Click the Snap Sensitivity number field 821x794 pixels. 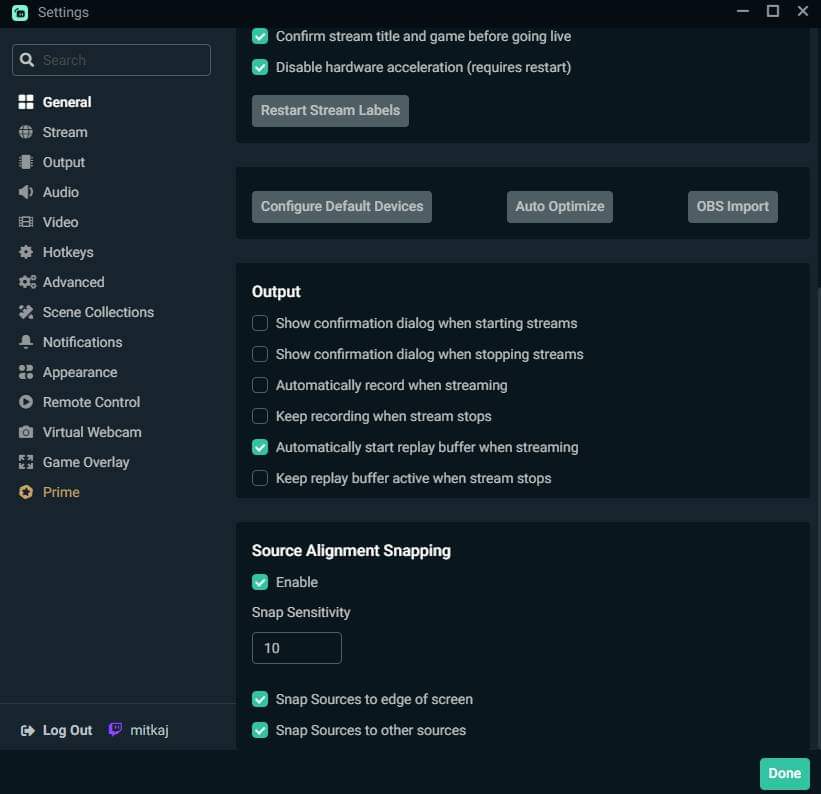tap(296, 648)
